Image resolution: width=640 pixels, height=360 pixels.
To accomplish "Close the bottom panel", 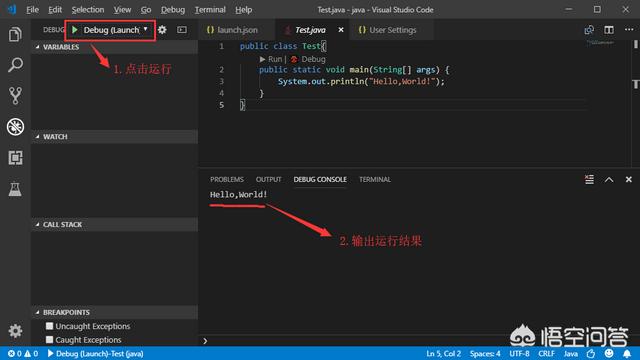I will (629, 179).
